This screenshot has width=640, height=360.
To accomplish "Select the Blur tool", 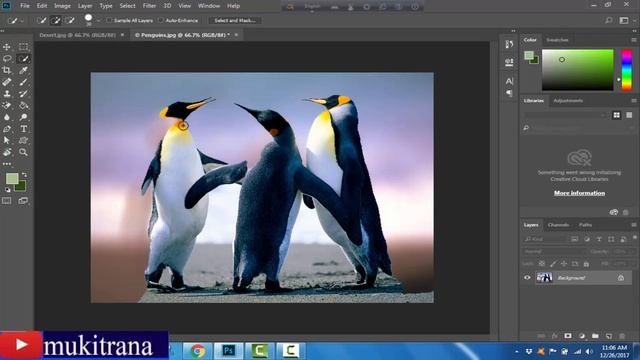I will 7,117.
